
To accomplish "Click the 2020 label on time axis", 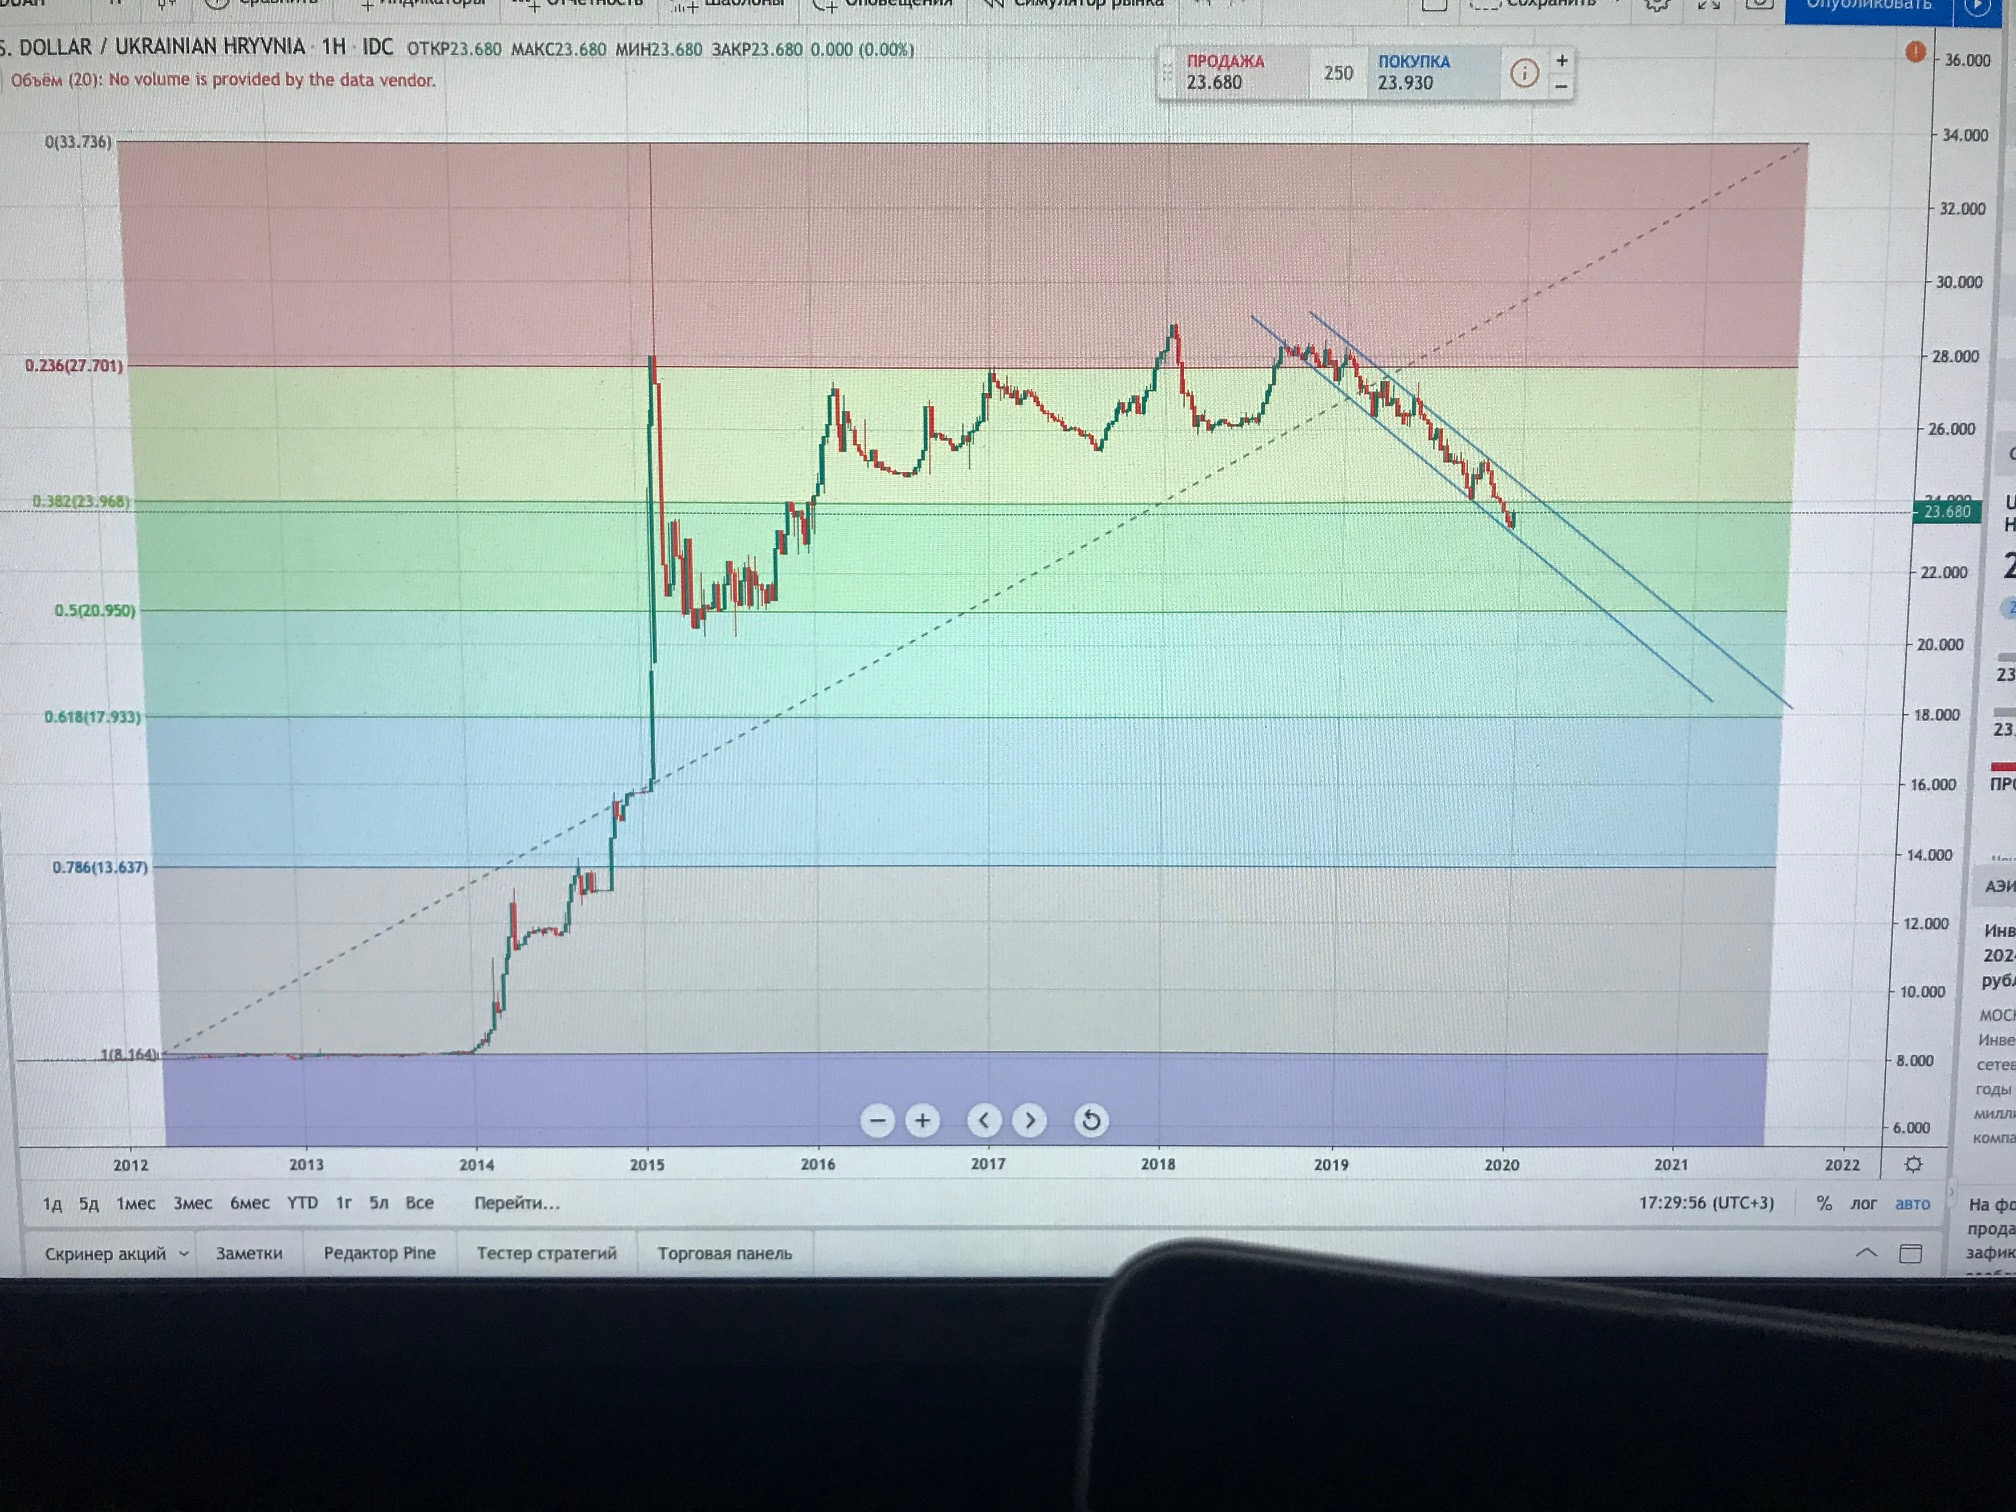I will (x=1502, y=1164).
